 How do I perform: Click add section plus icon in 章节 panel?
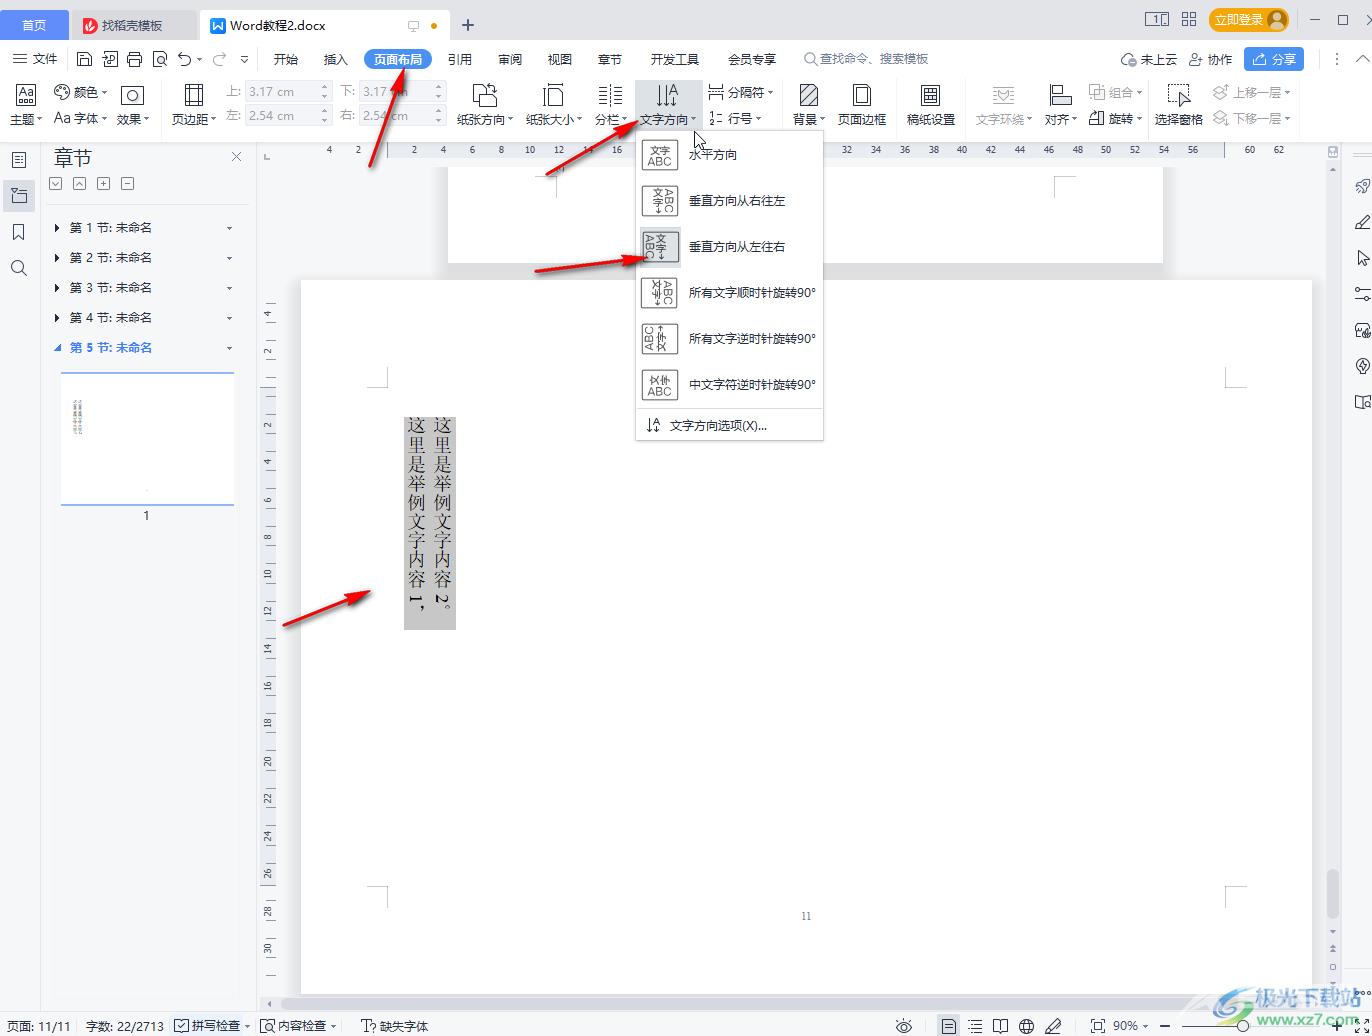pyautogui.click(x=103, y=184)
